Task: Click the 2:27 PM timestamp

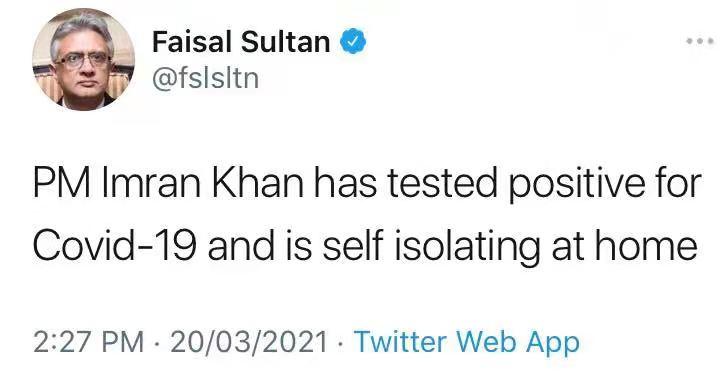Action: (x=88, y=343)
